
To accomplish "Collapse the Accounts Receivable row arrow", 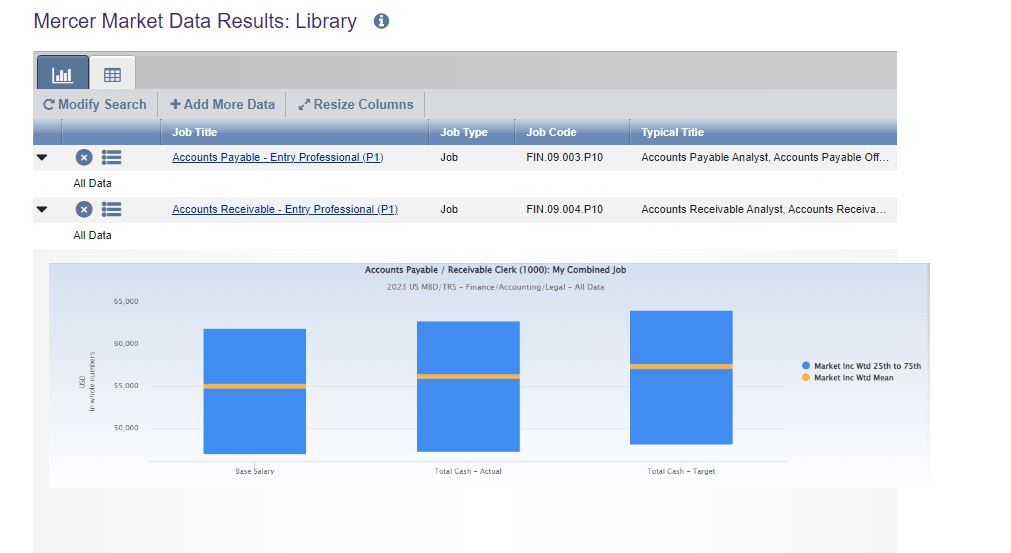I will click(42, 209).
